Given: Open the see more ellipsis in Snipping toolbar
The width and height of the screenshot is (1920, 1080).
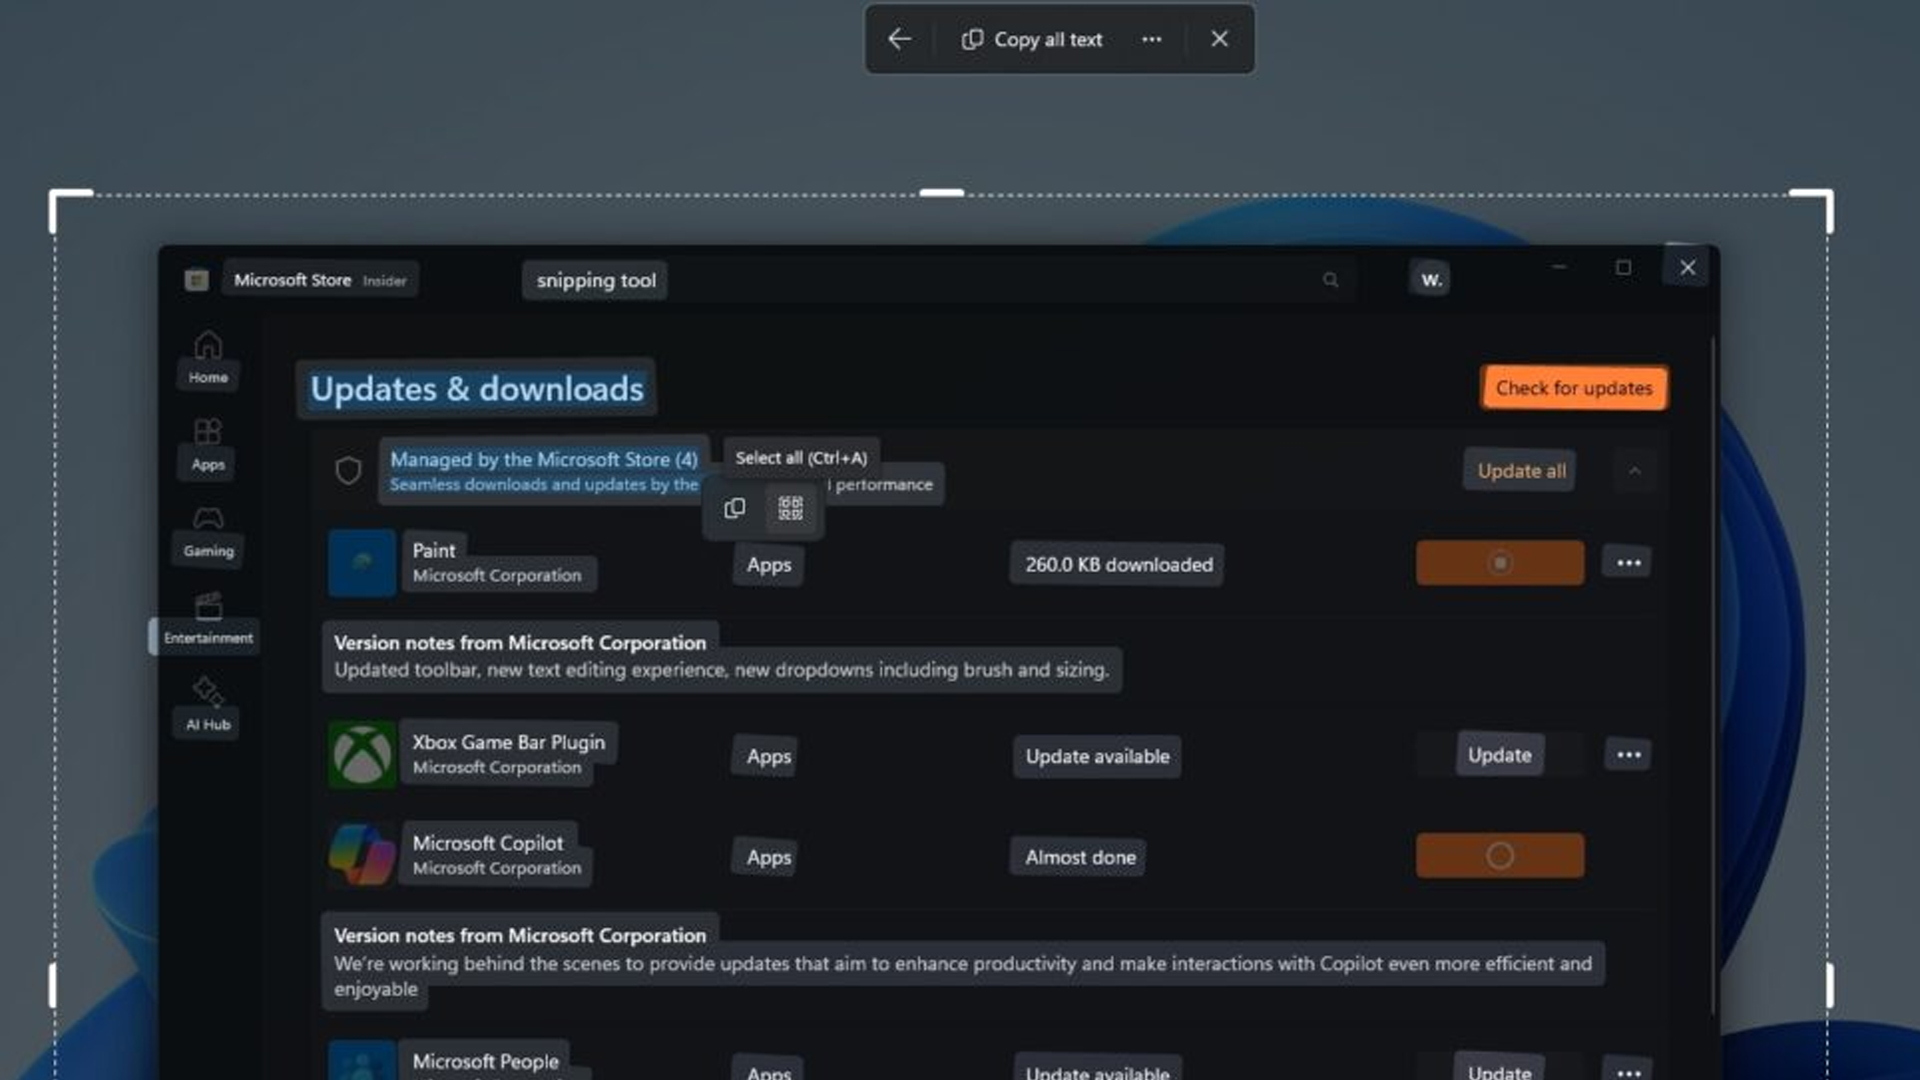Looking at the screenshot, I should pyautogui.click(x=1152, y=39).
